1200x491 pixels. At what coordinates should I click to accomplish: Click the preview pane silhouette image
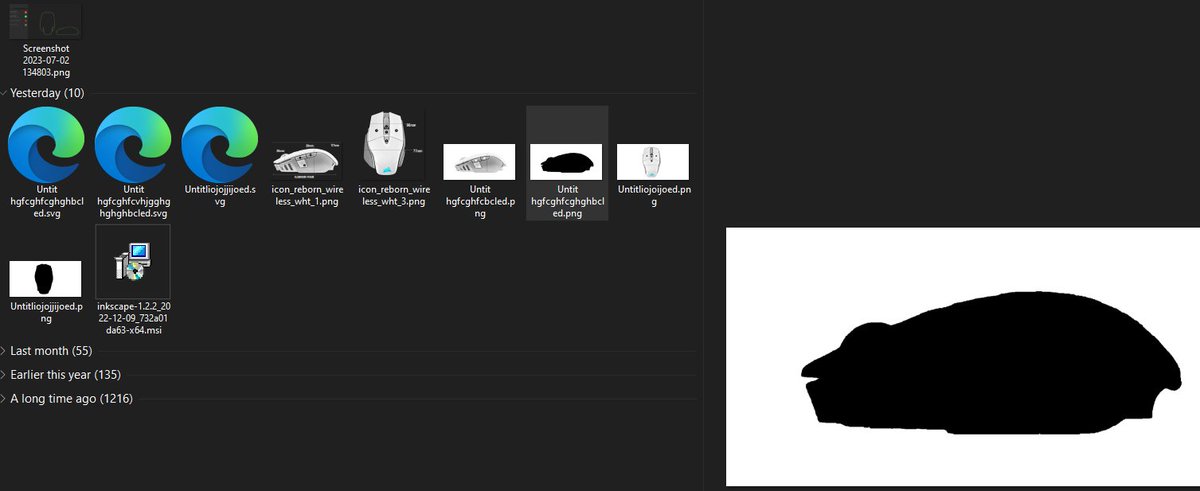coord(962,356)
